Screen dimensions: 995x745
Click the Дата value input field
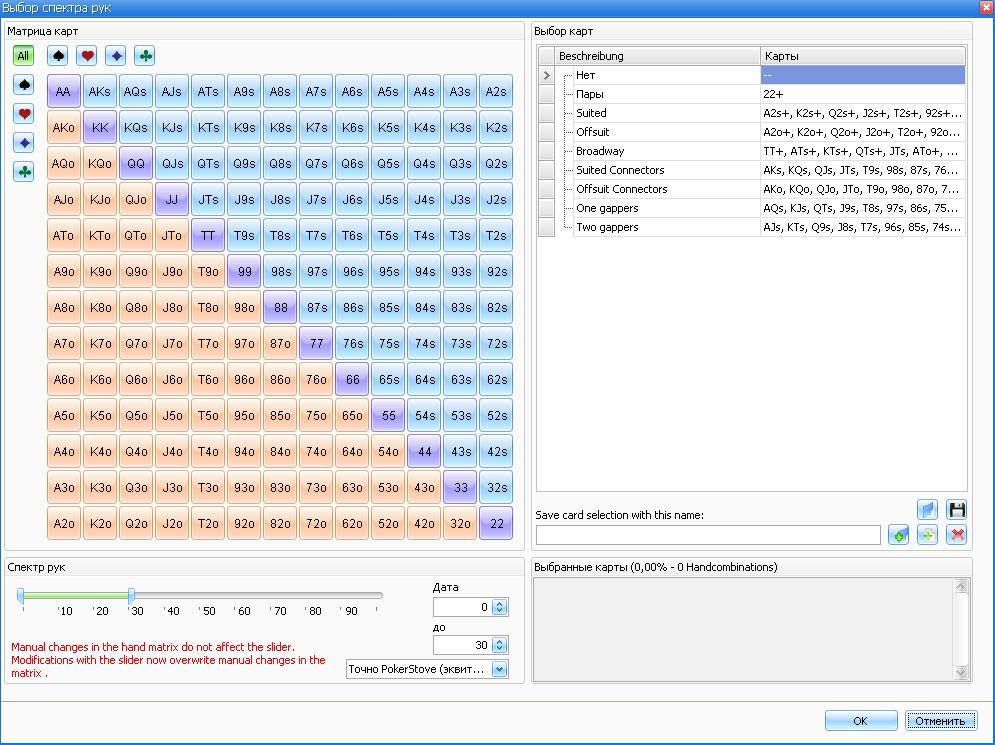(x=463, y=607)
